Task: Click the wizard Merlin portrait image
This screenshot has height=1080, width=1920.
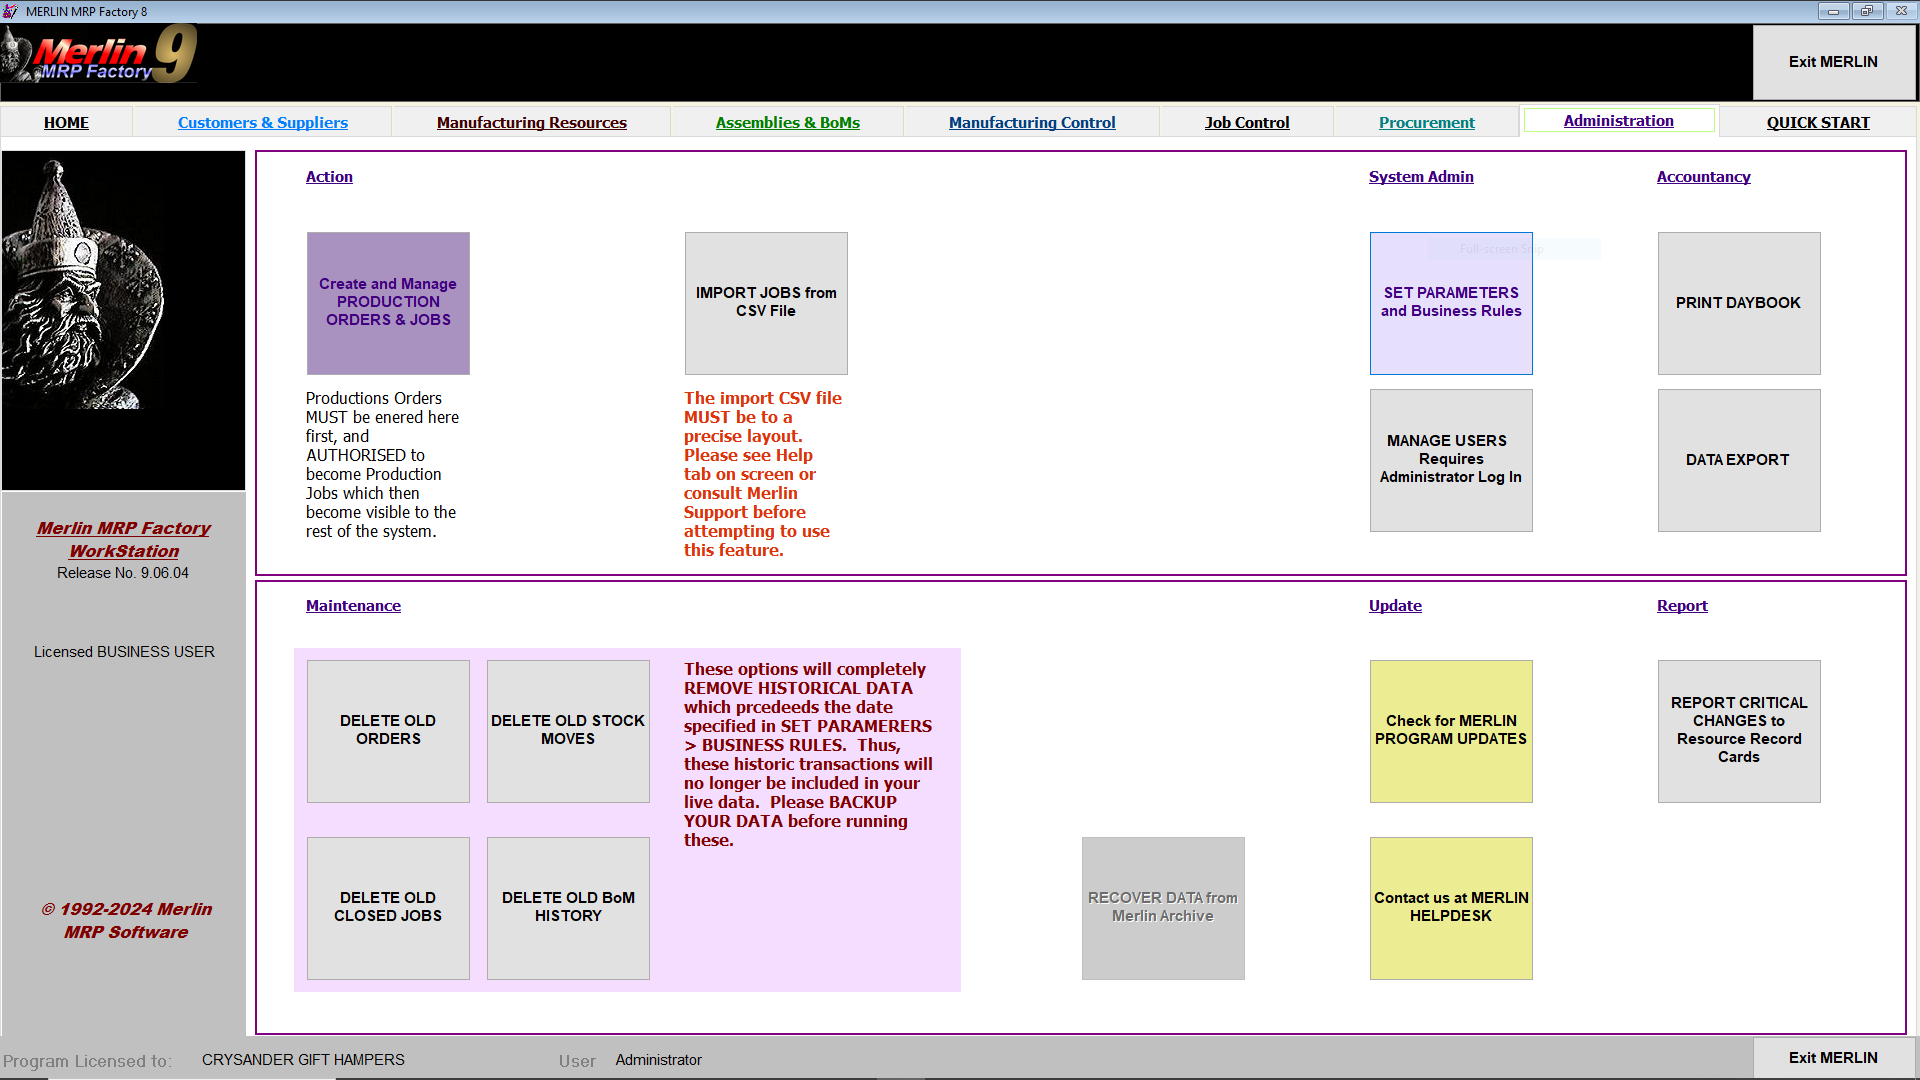Action: tap(123, 320)
